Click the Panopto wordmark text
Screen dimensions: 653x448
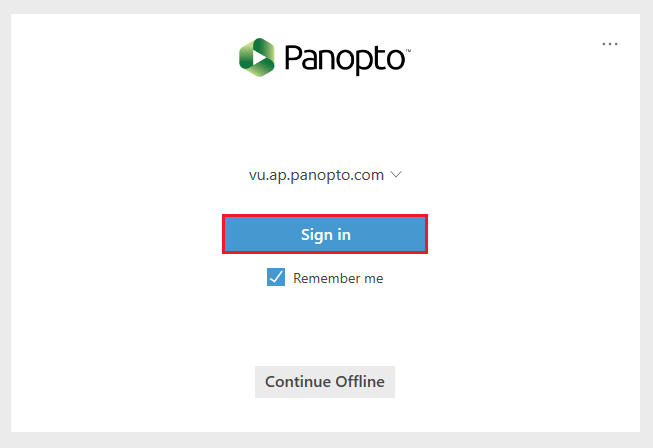tap(347, 59)
